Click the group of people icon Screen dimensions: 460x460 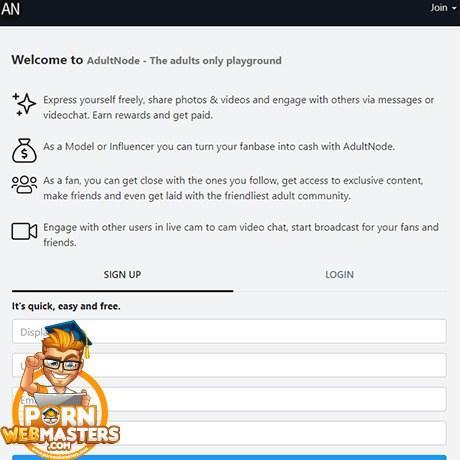click(x=24, y=184)
